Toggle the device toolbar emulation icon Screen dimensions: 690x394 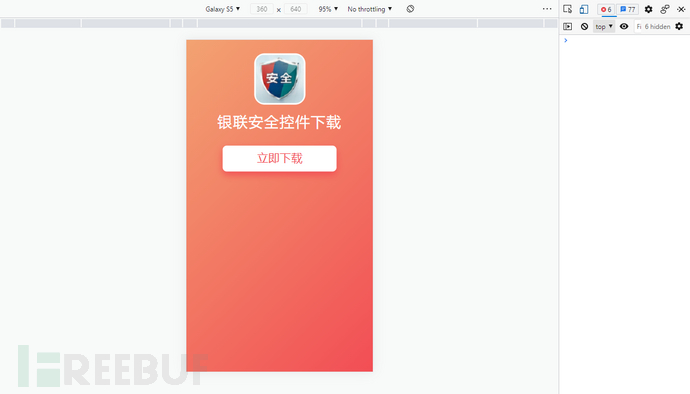coord(584,9)
